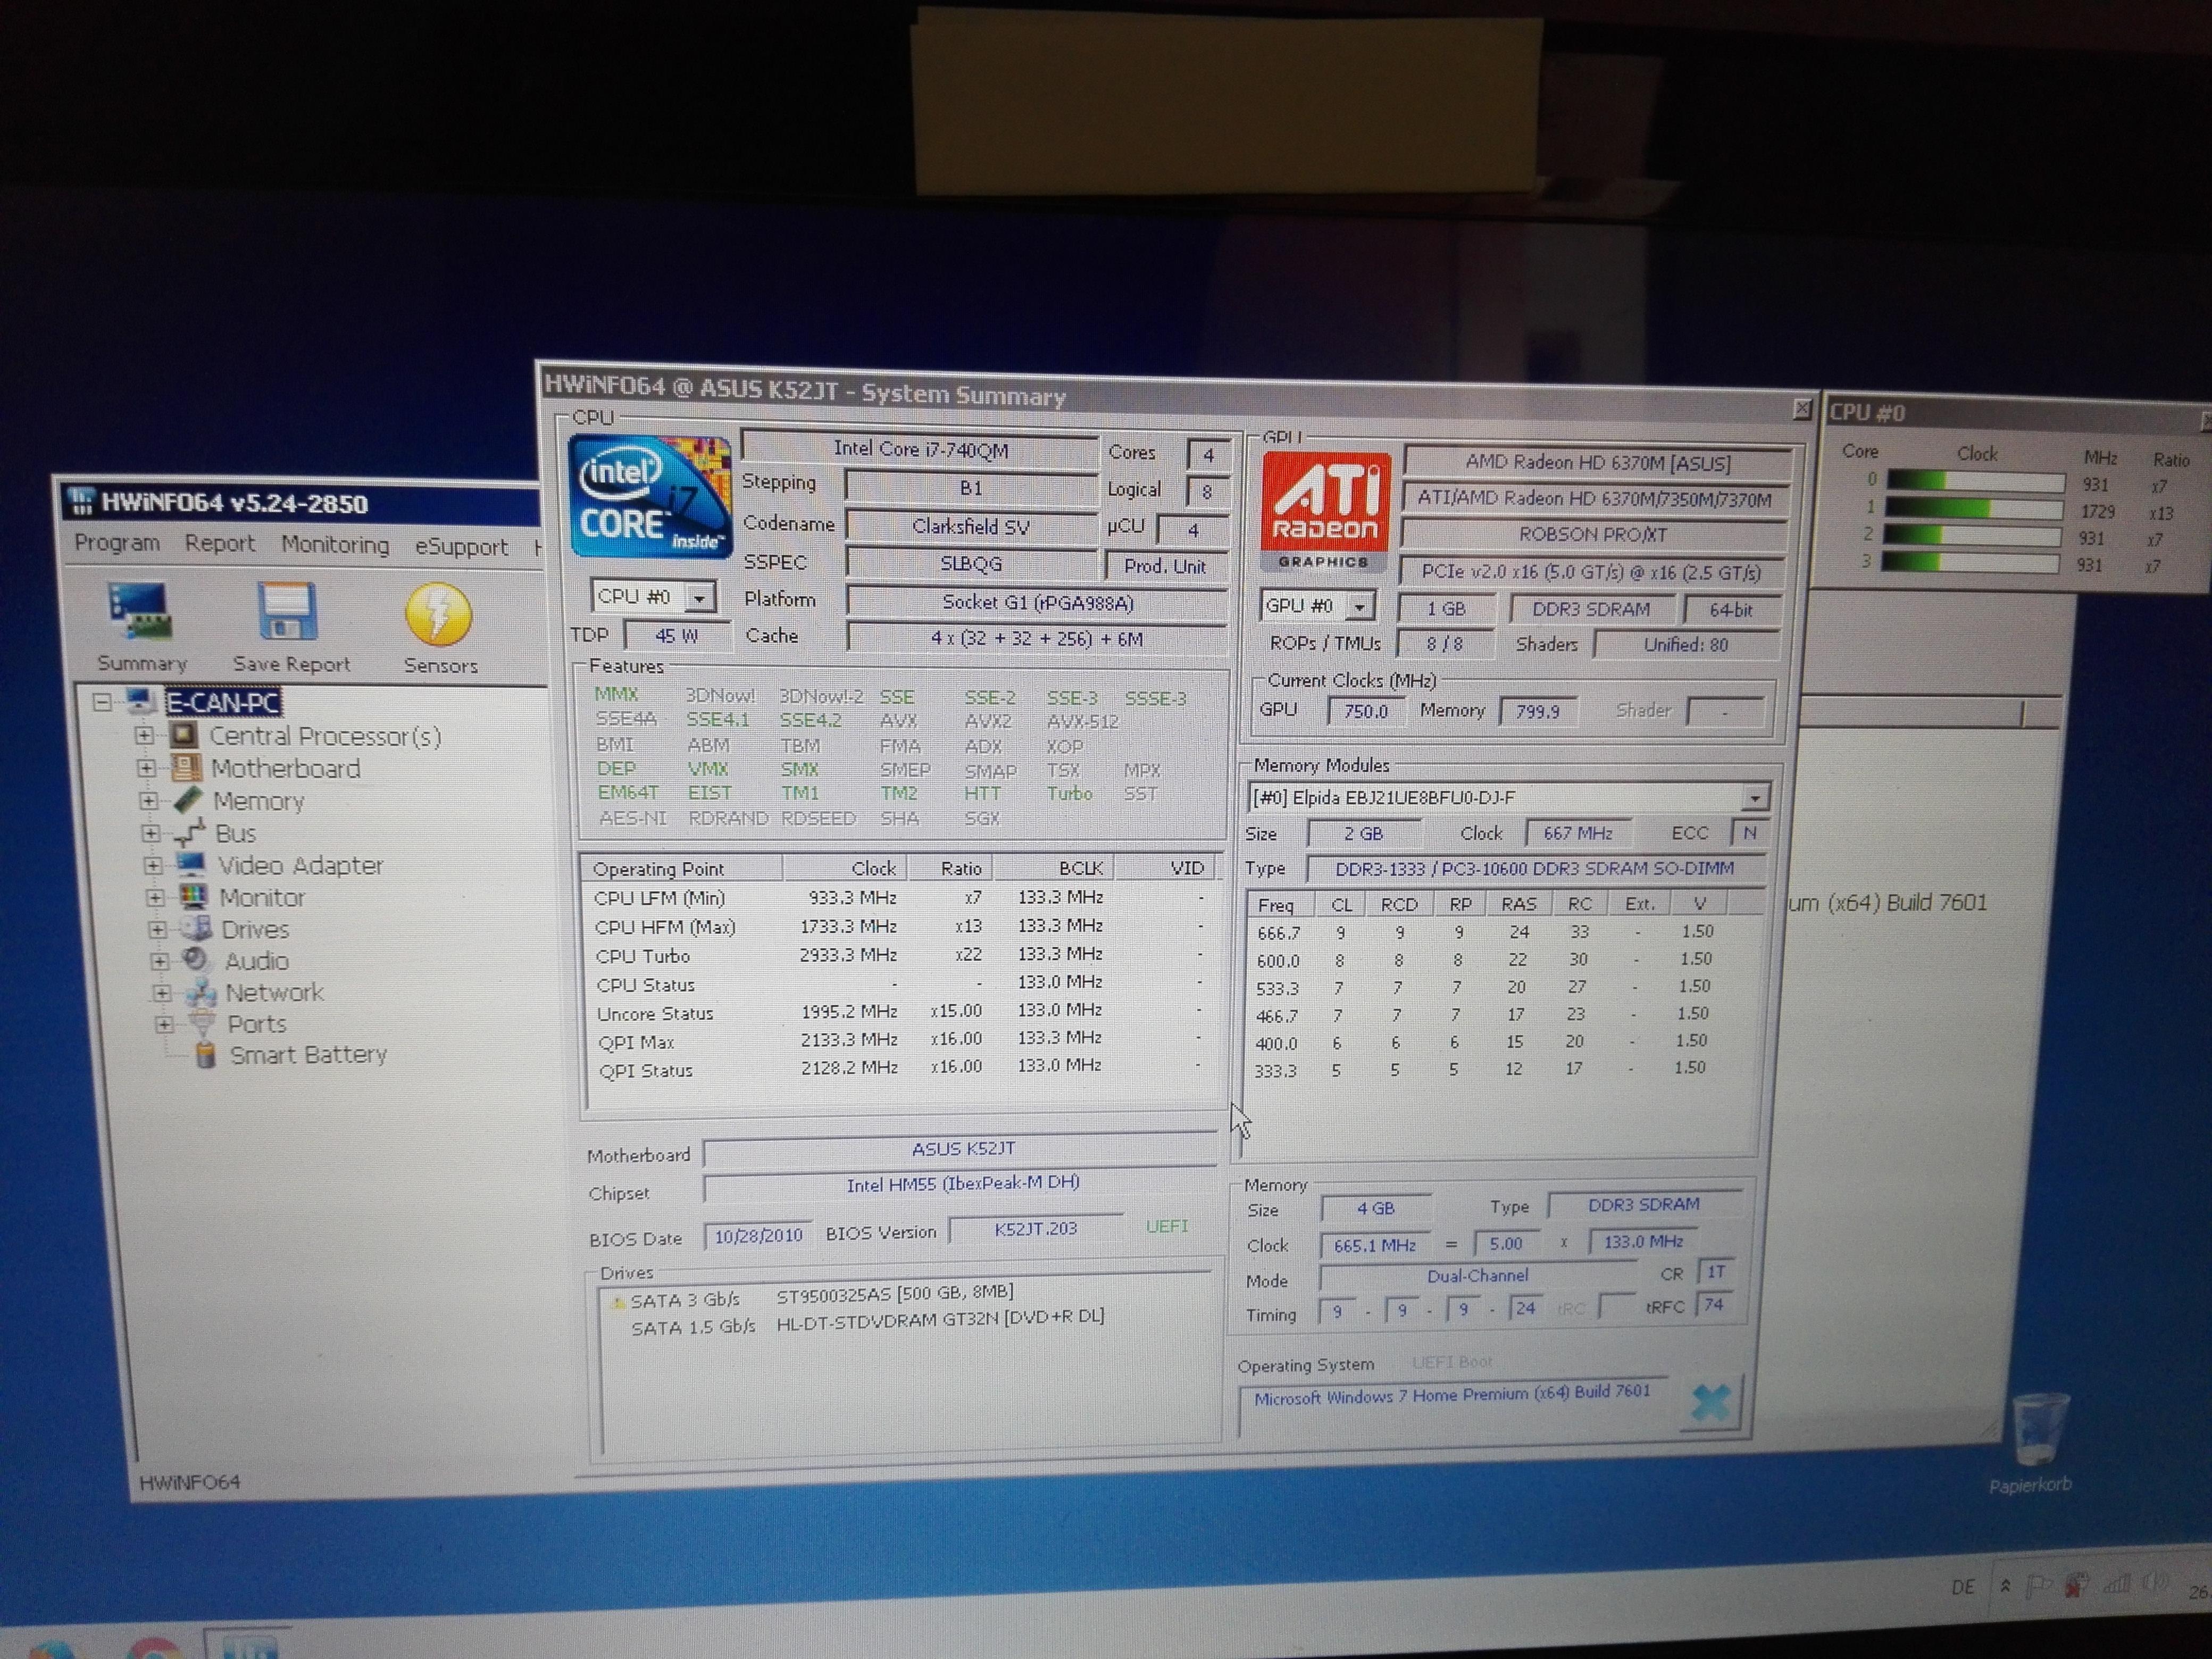Select the SATA 3 Gb/s drive entry
Screen dimensions: 2212x1659
coord(684,1300)
